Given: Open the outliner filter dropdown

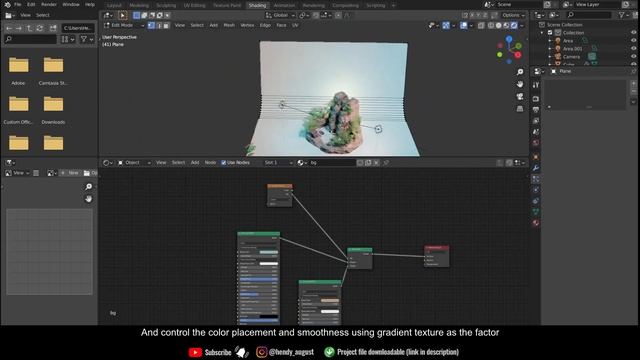Looking at the screenshot, I should pos(624,15).
